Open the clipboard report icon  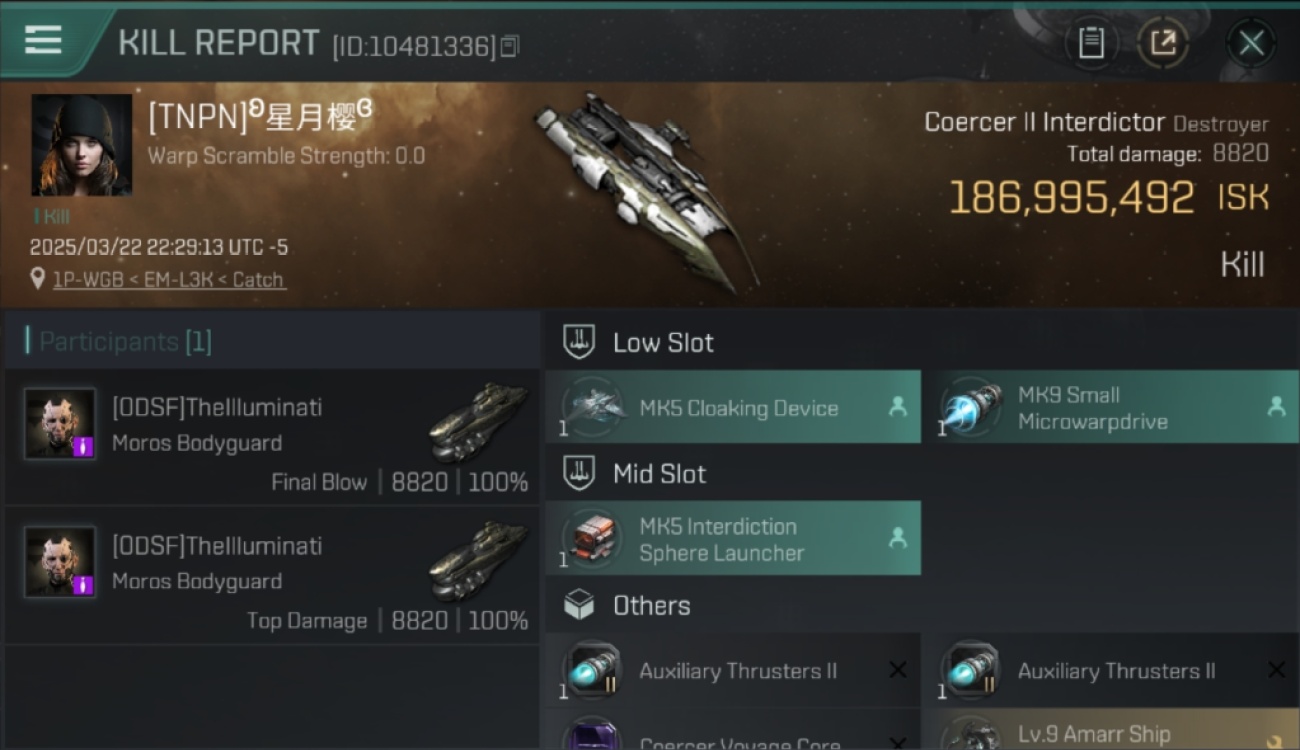tap(1091, 43)
